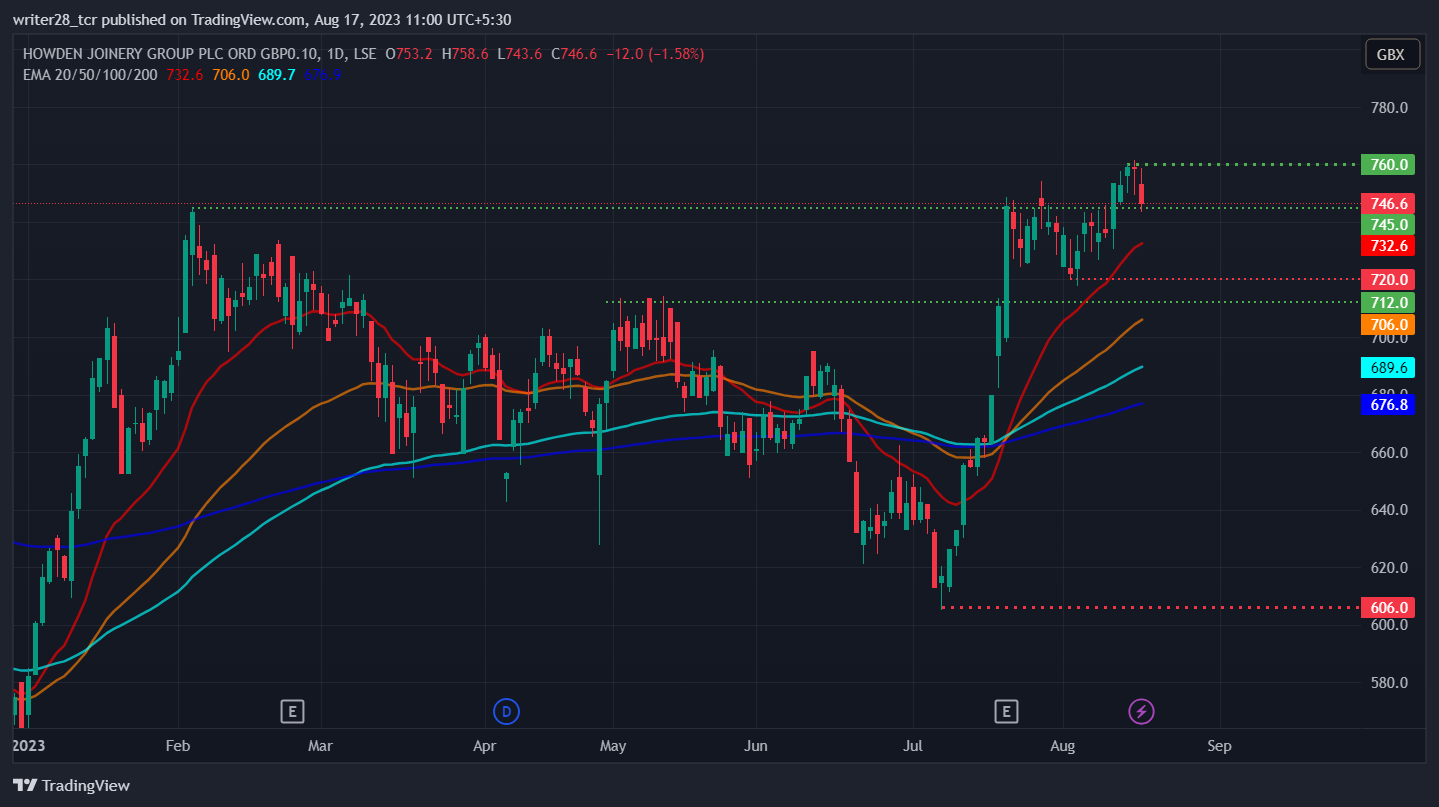Click the 600.0 price scale value
Image resolution: width=1439 pixels, height=807 pixels.
point(1389,625)
